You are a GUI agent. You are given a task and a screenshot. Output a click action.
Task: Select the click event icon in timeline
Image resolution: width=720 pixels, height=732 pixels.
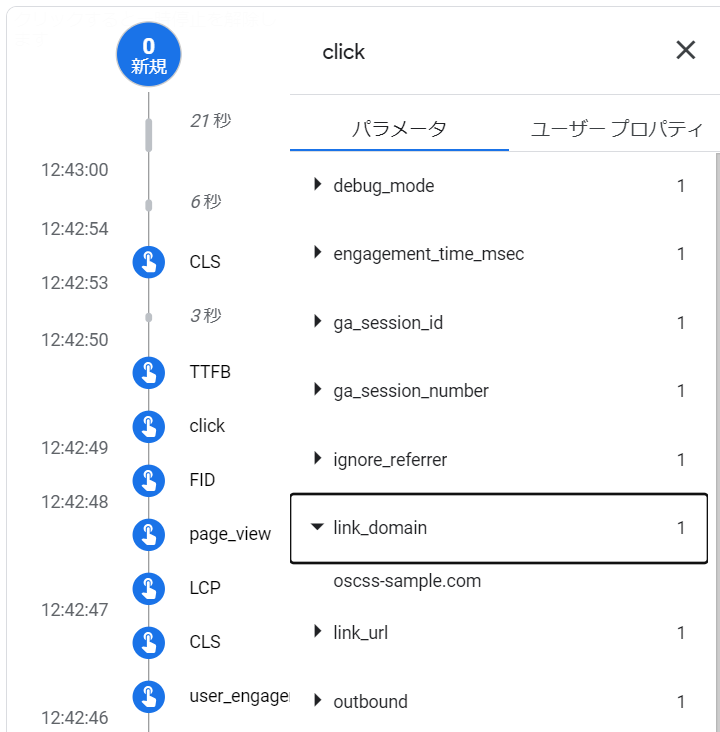click(x=148, y=426)
